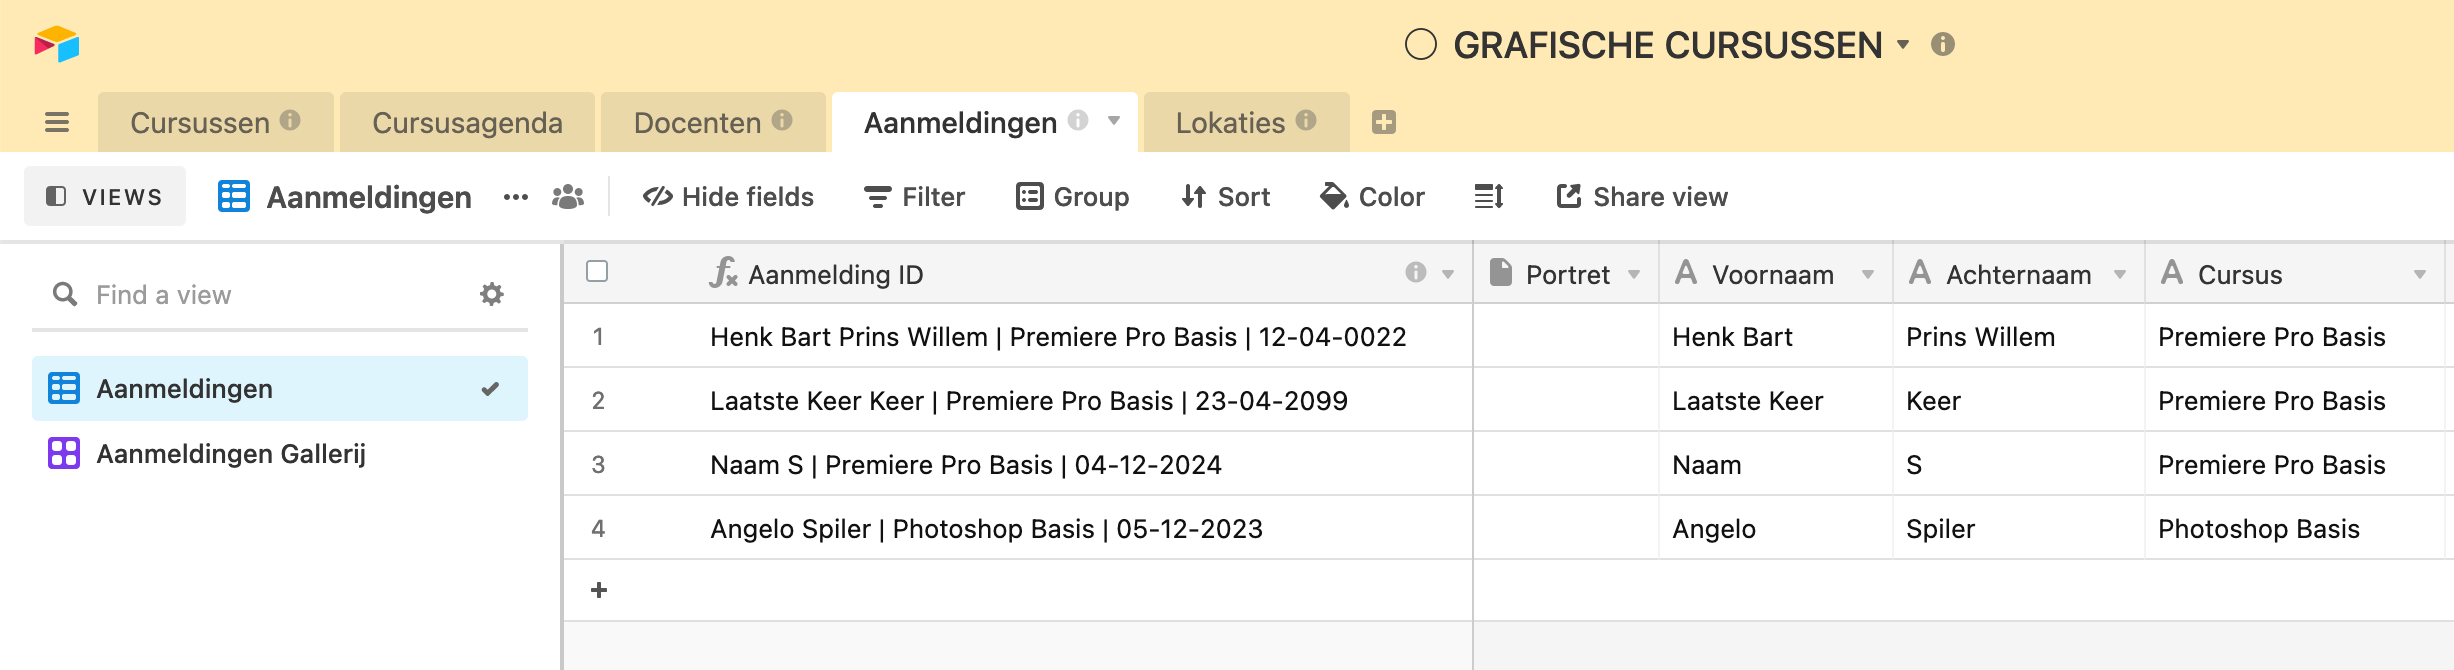The image size is (2454, 670).
Task: Open the Group options
Action: [1072, 197]
